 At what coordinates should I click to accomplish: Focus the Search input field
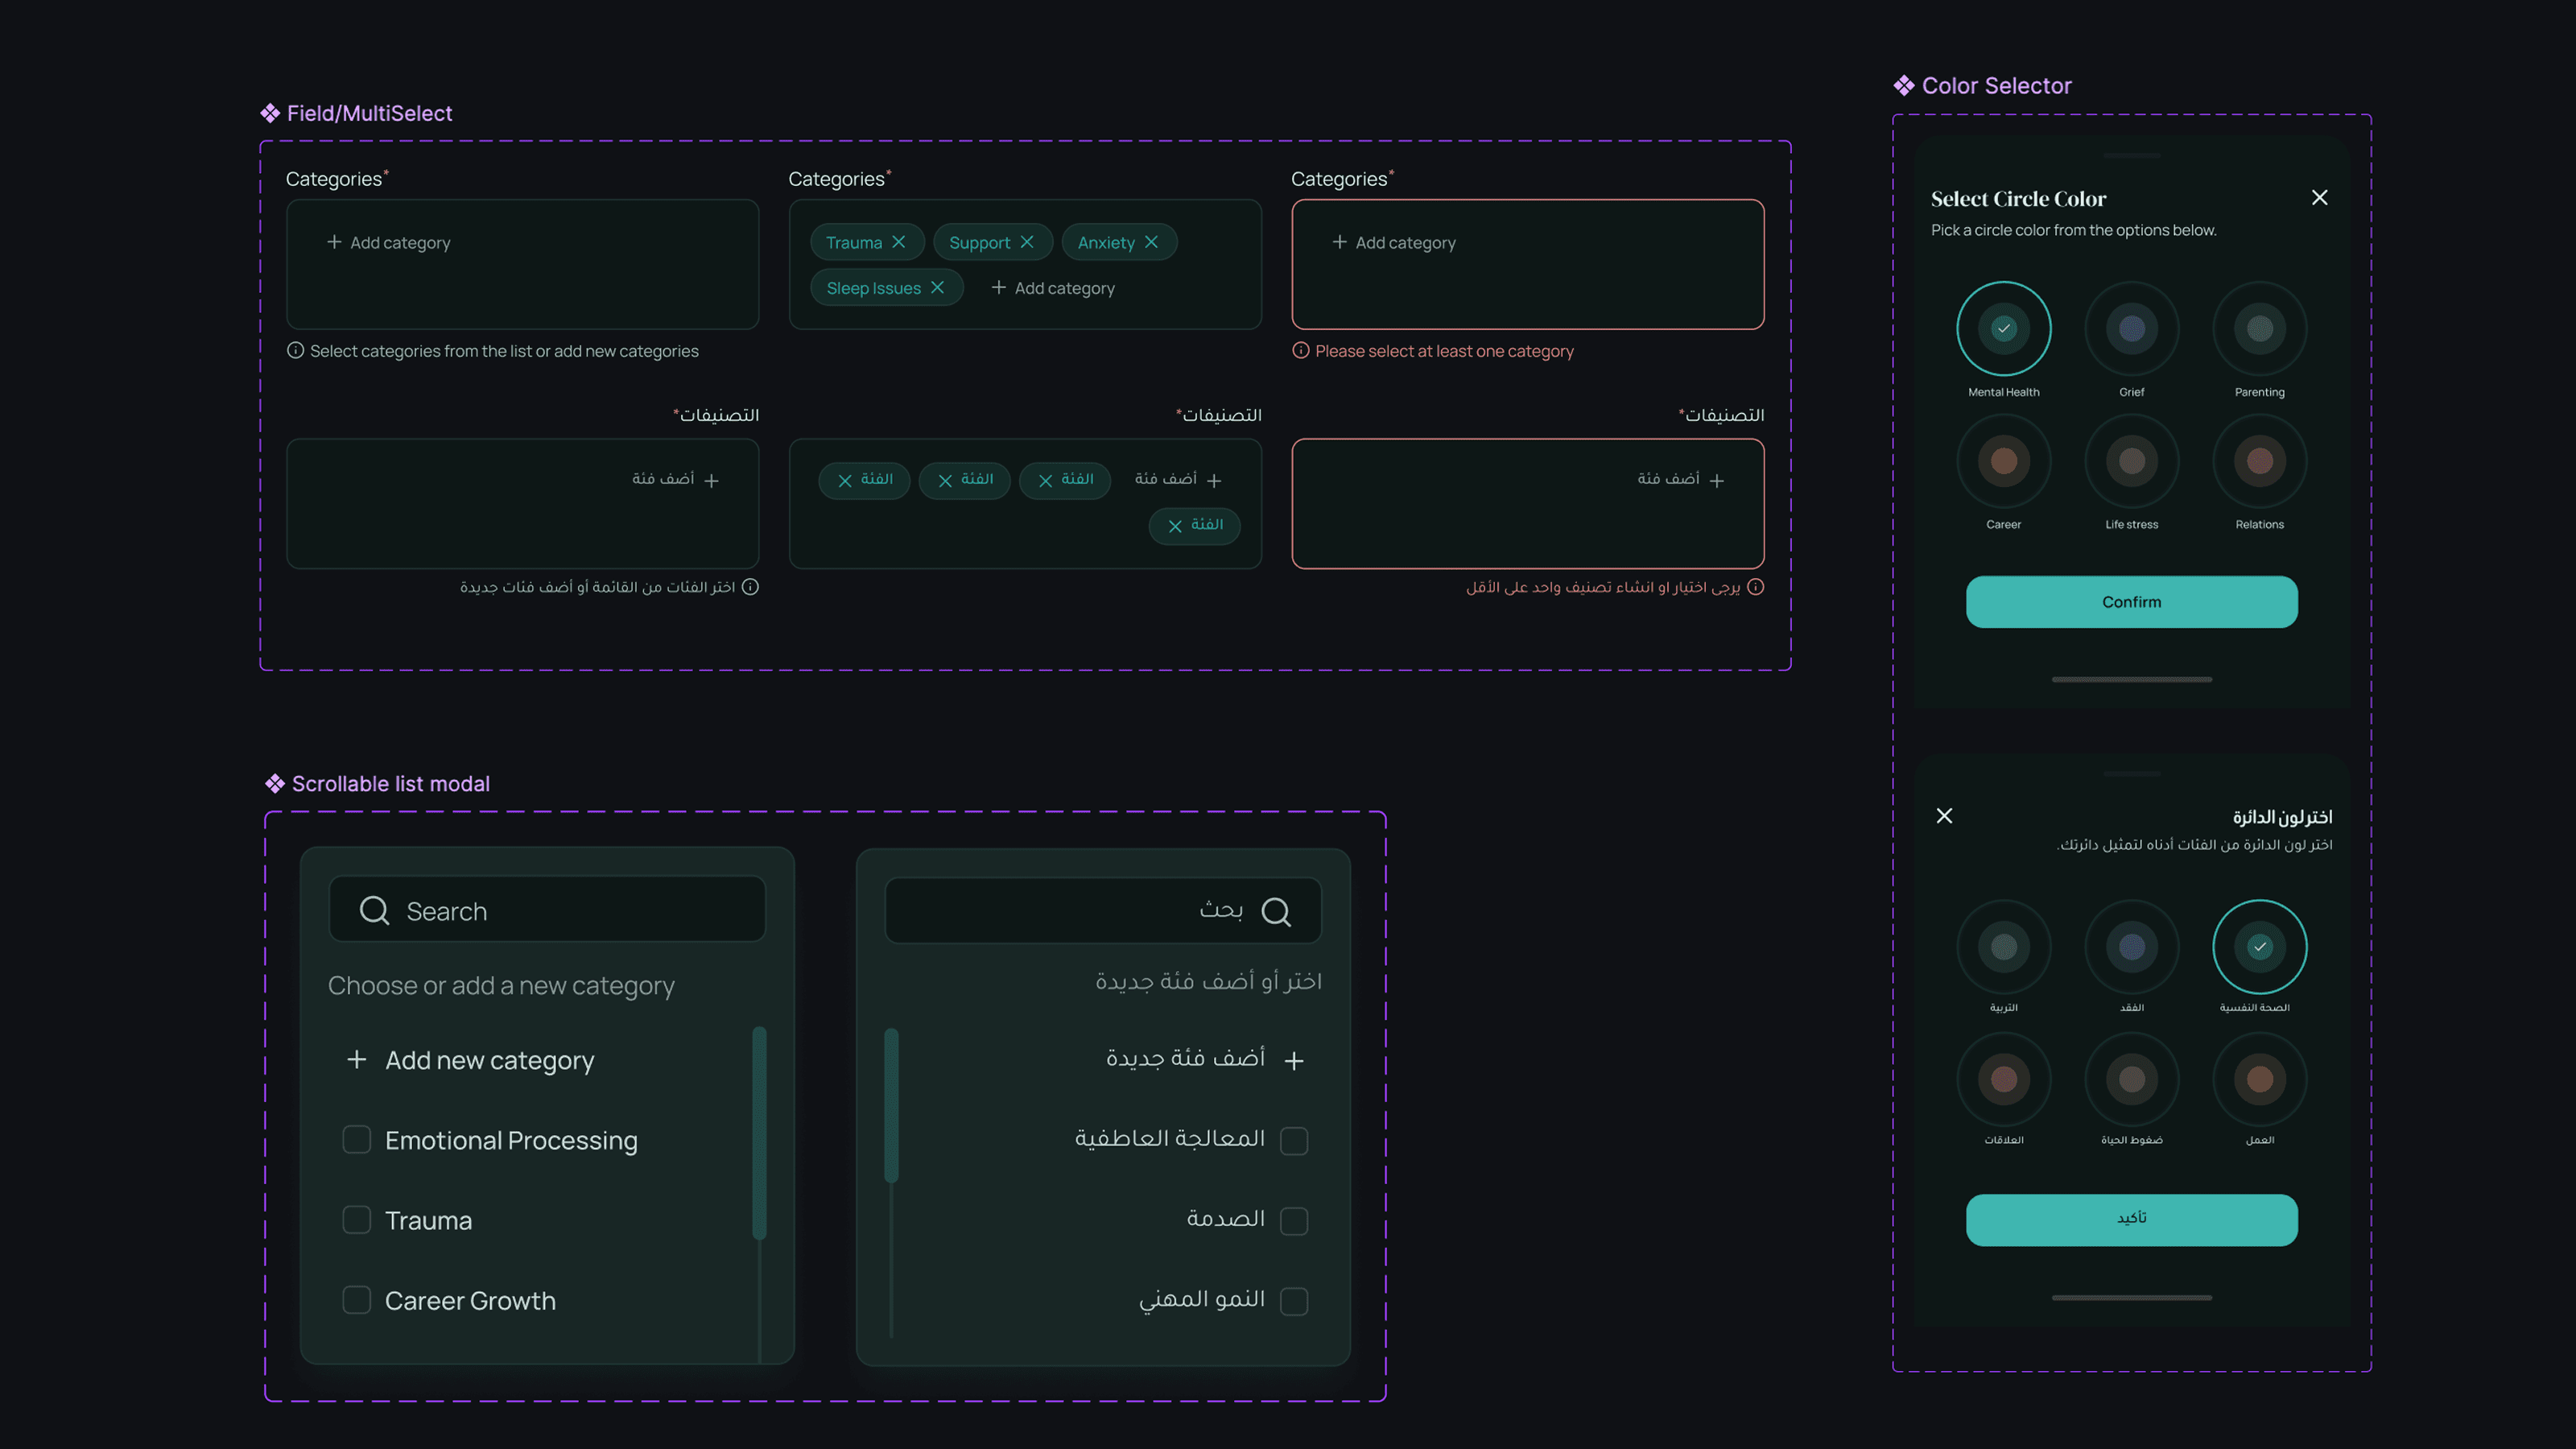click(547, 909)
